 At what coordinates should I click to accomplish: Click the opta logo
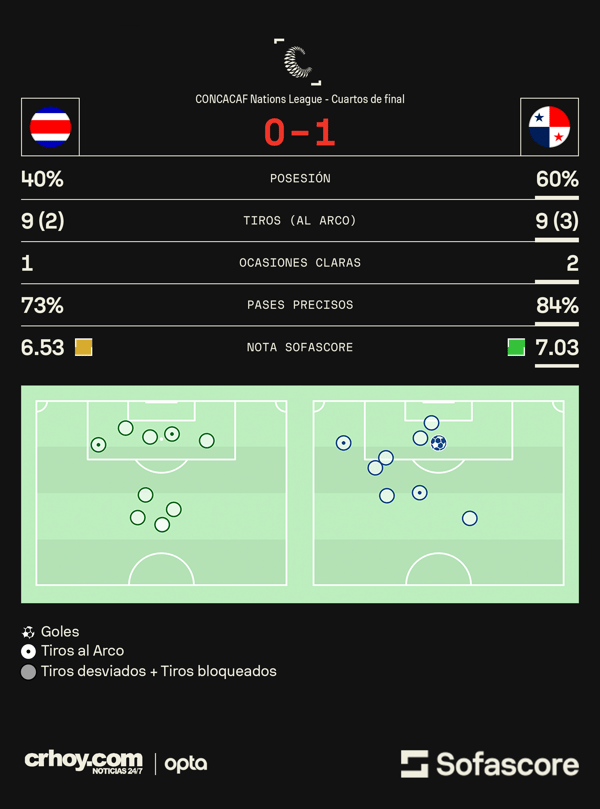coord(186,764)
